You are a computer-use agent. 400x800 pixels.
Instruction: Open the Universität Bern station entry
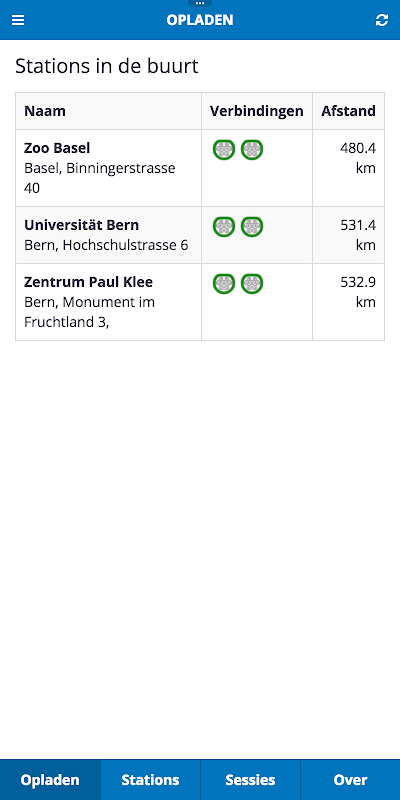tap(200, 235)
